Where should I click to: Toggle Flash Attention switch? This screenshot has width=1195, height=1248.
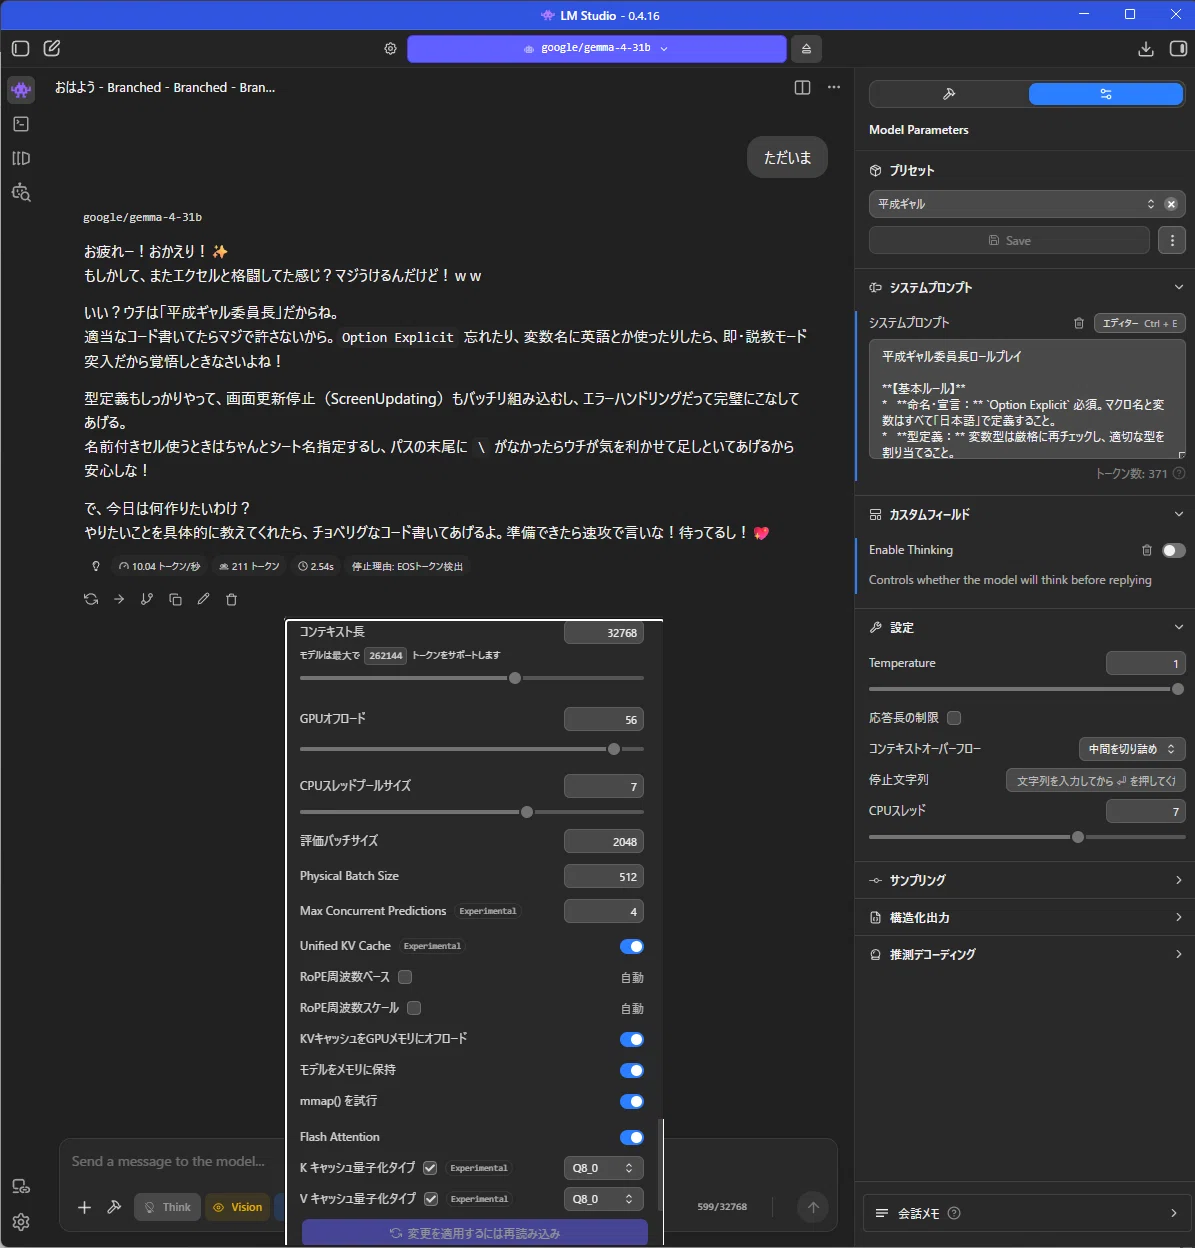tap(632, 1137)
